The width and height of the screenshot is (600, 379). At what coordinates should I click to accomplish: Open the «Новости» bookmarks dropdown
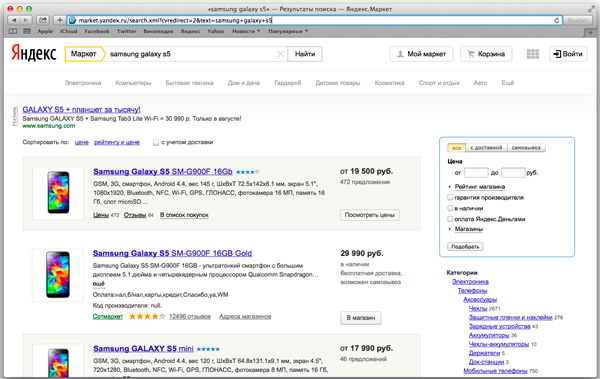tap(246, 31)
